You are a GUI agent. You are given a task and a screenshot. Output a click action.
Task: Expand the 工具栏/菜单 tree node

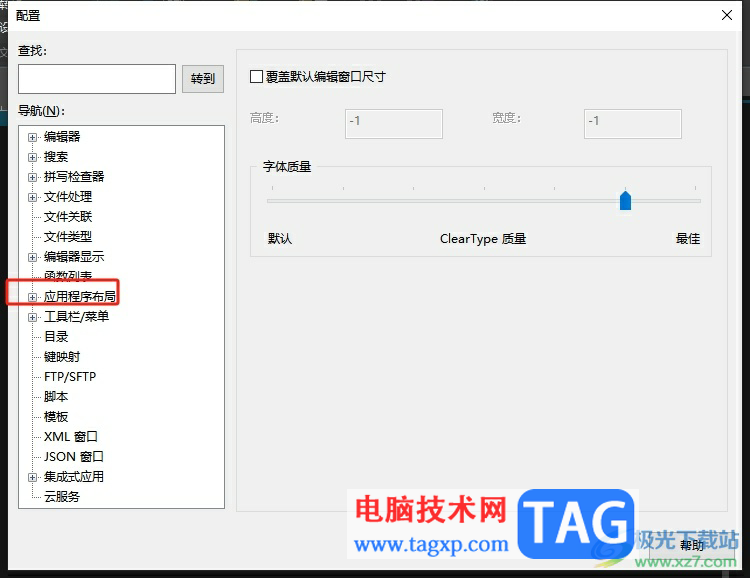(33, 317)
